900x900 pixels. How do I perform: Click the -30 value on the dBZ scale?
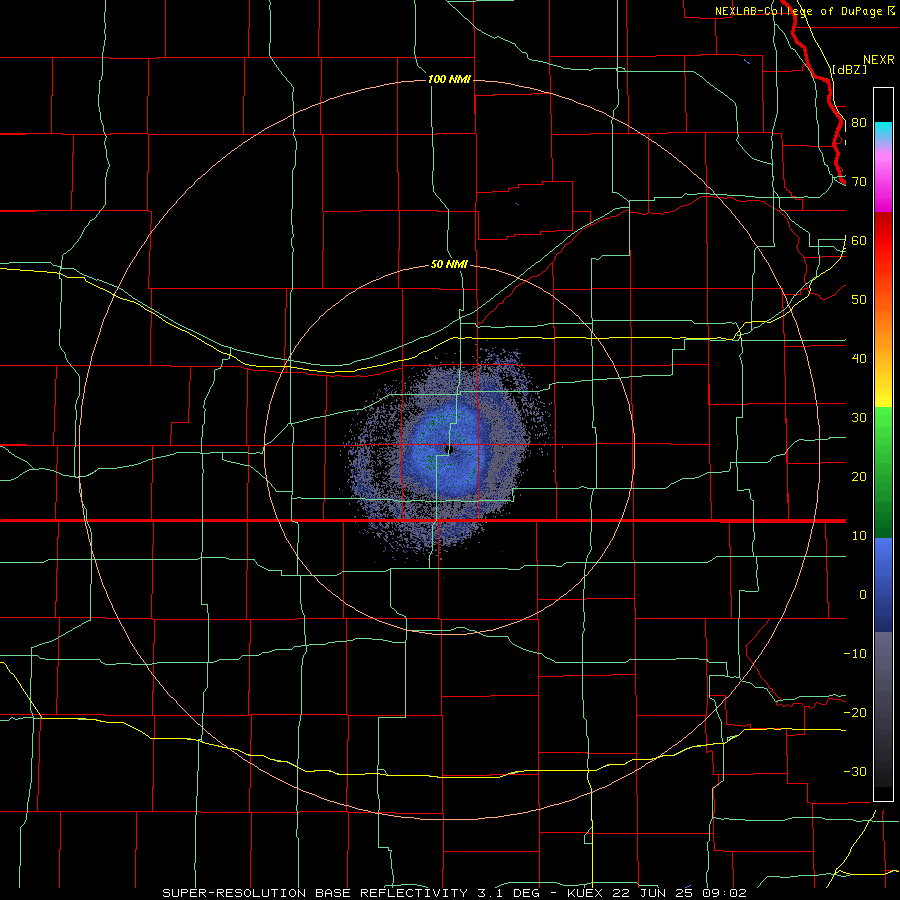tap(855, 772)
